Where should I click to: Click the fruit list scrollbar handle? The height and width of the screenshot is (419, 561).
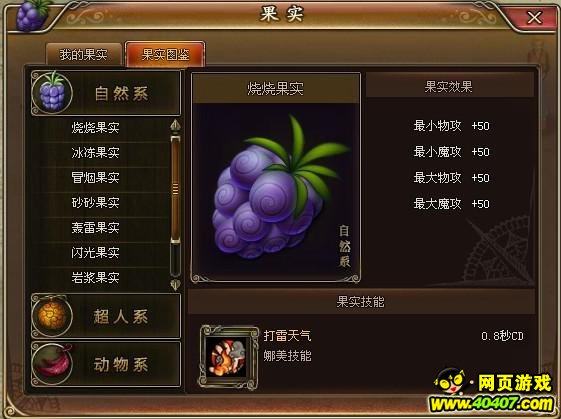(x=175, y=189)
